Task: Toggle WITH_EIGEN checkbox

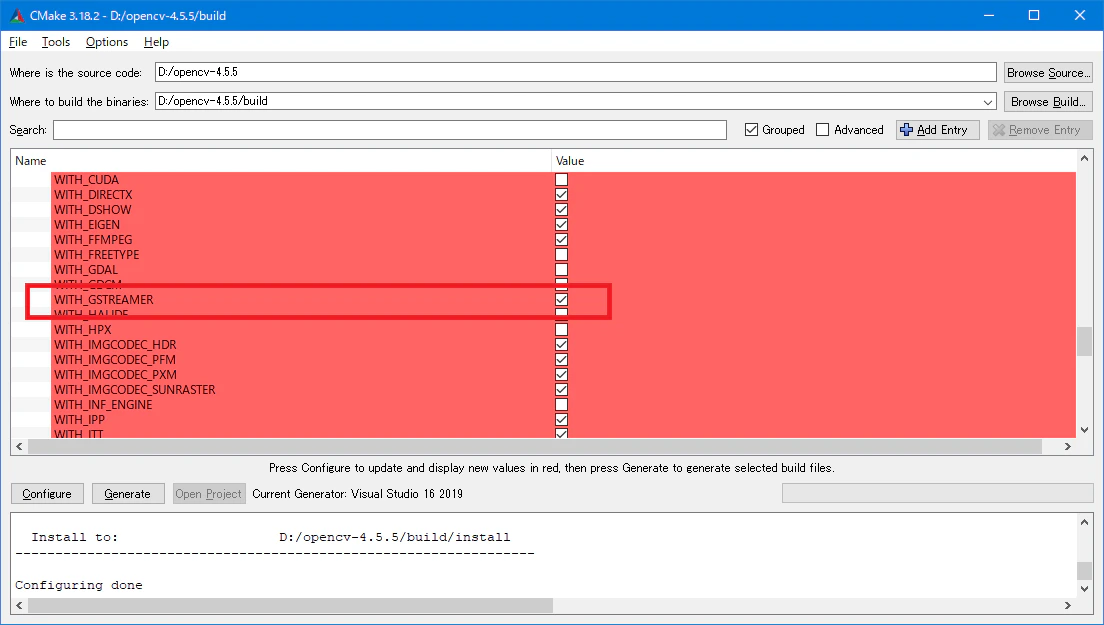Action: tap(561, 225)
